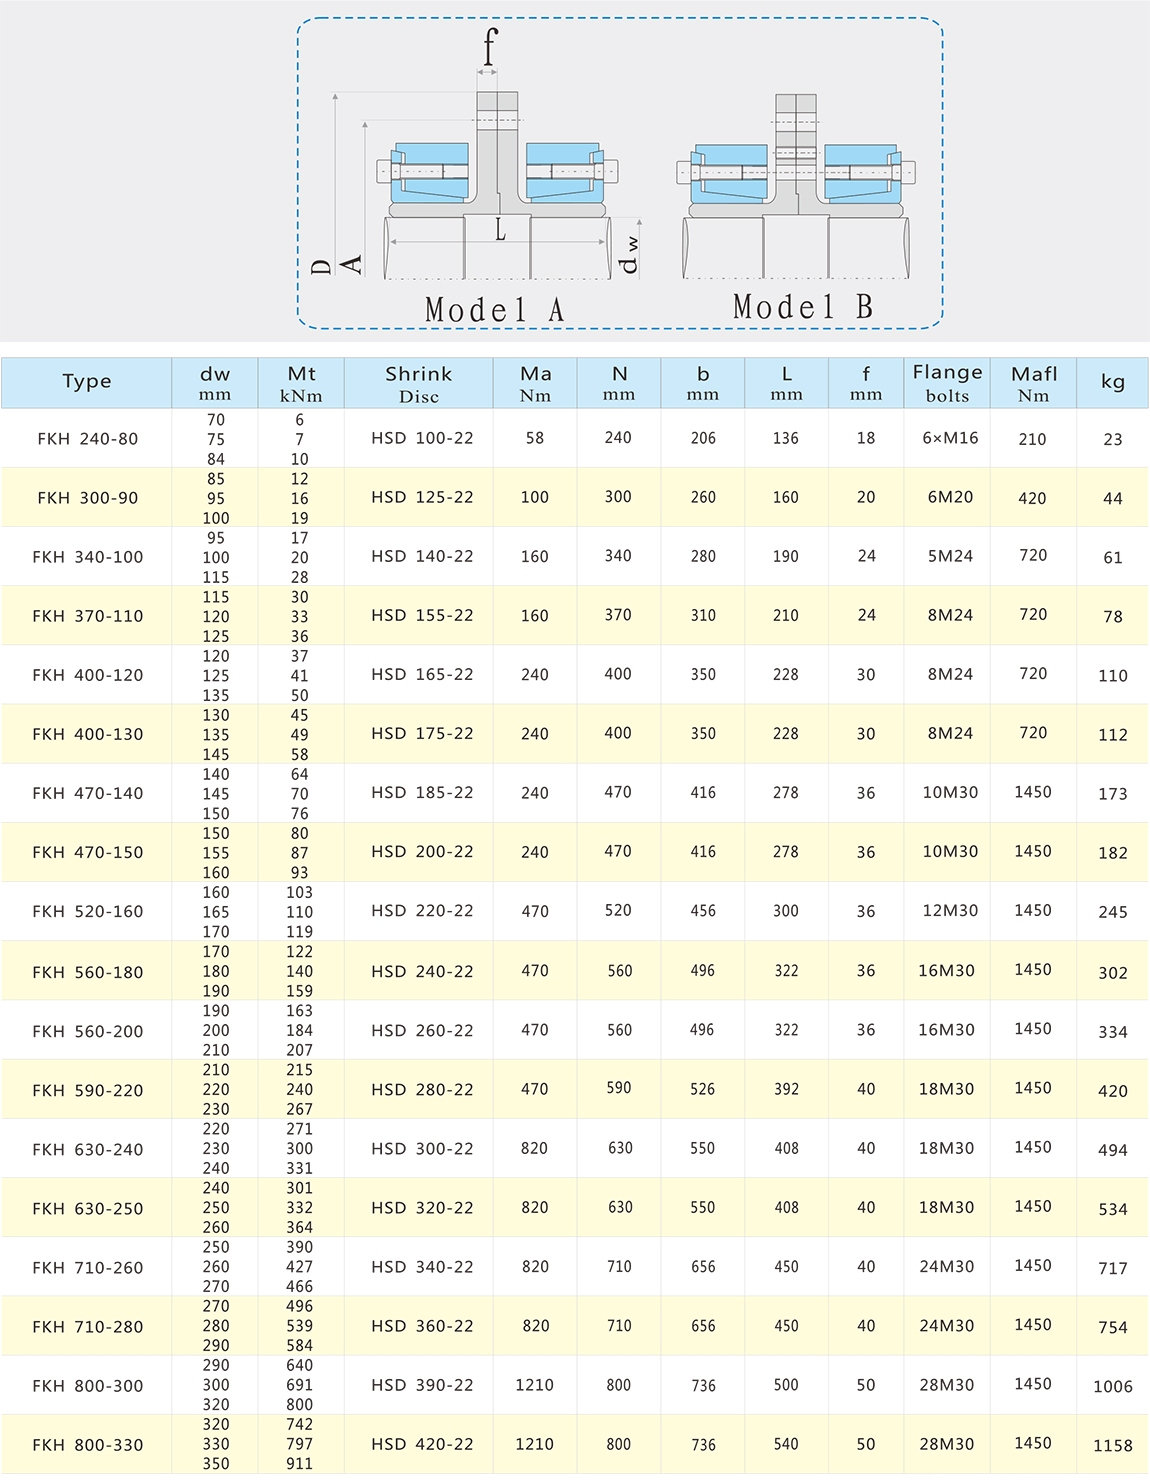Click the 1158 kg weight cell
Image resolution: width=1150 pixels, height=1480 pixels.
[x=1112, y=1446]
